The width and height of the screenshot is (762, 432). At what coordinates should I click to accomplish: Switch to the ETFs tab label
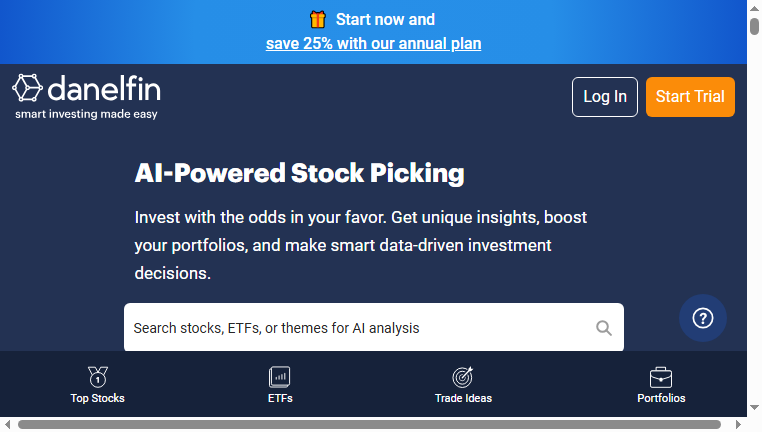click(280, 398)
